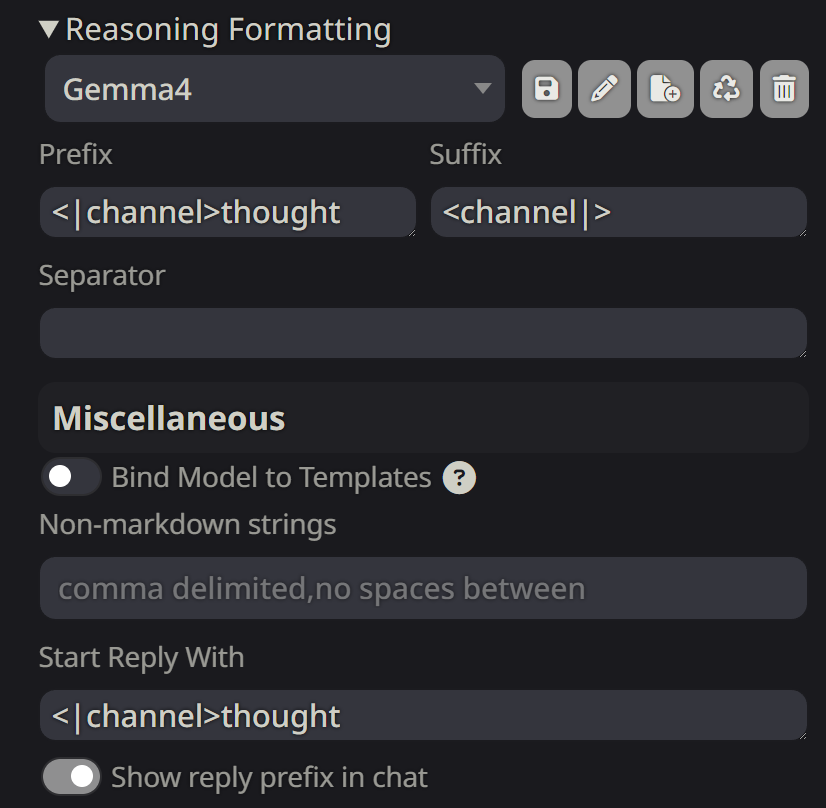Click the Non-markdown strings input box
The width and height of the screenshot is (826, 808).
[422, 588]
